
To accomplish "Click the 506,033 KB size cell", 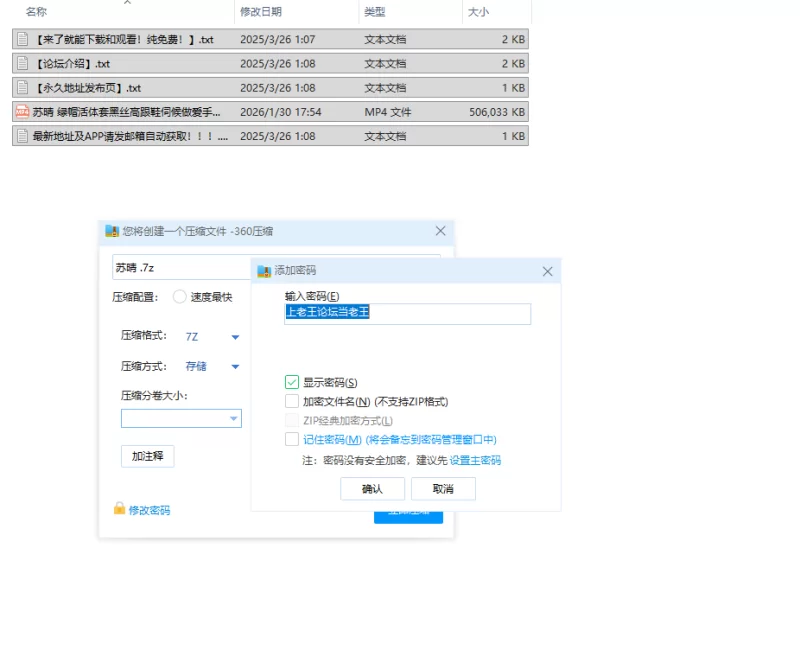I will point(497,112).
